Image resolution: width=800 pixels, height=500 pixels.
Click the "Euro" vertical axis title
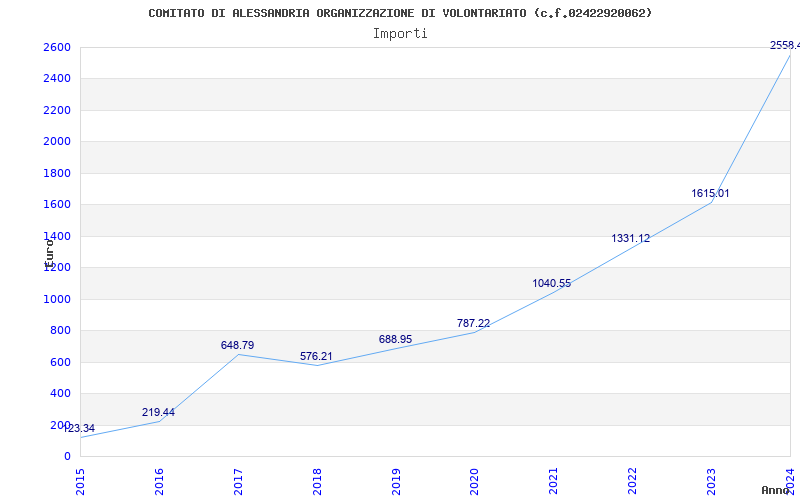48,250
